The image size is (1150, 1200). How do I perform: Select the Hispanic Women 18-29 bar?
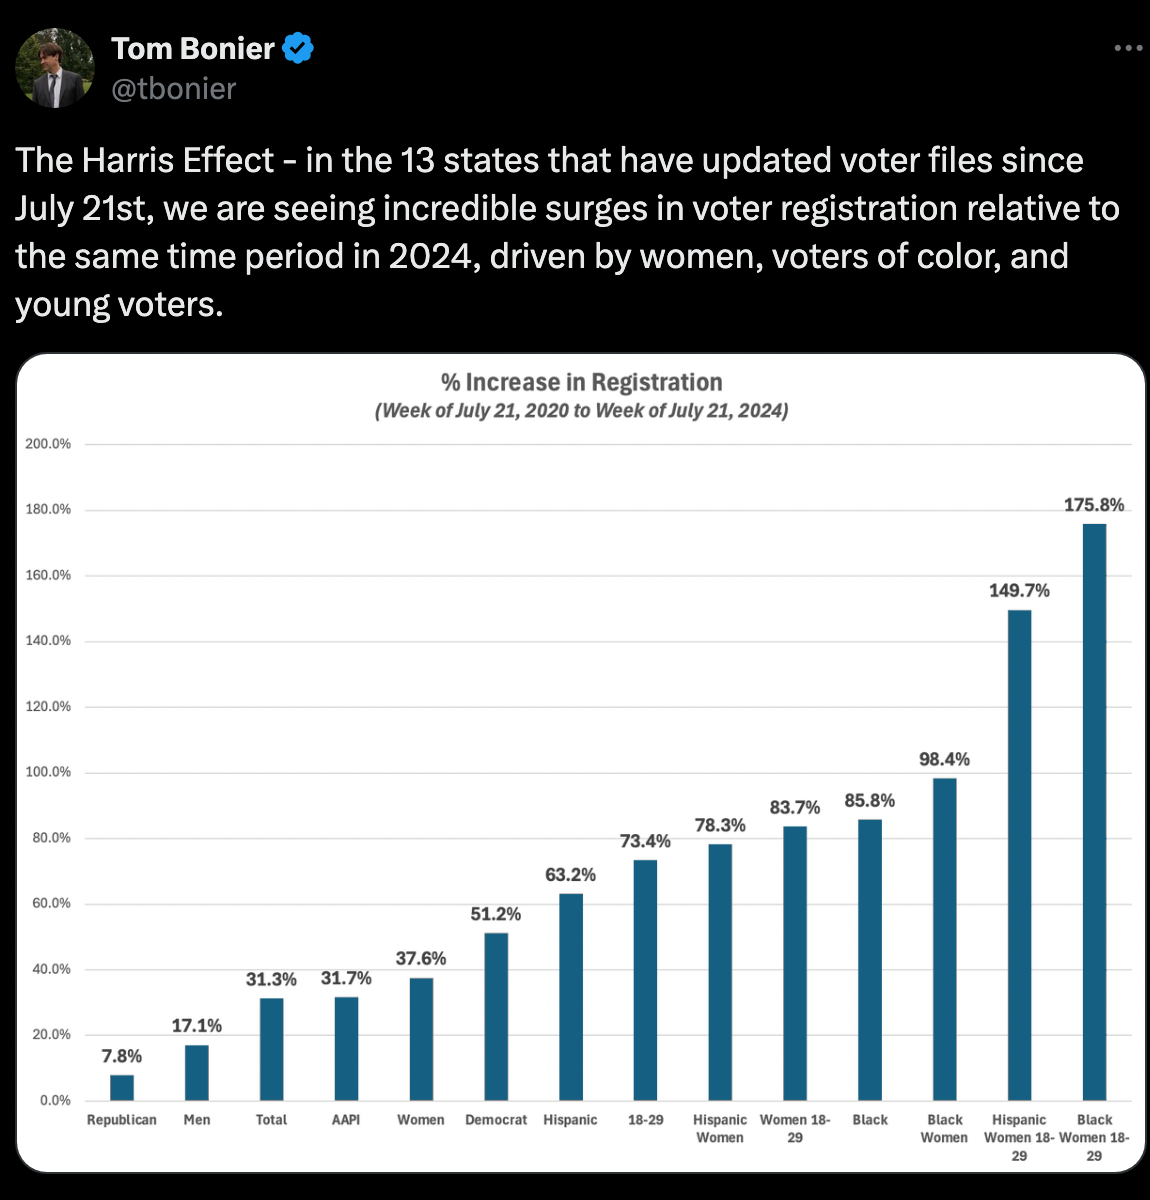click(1019, 854)
